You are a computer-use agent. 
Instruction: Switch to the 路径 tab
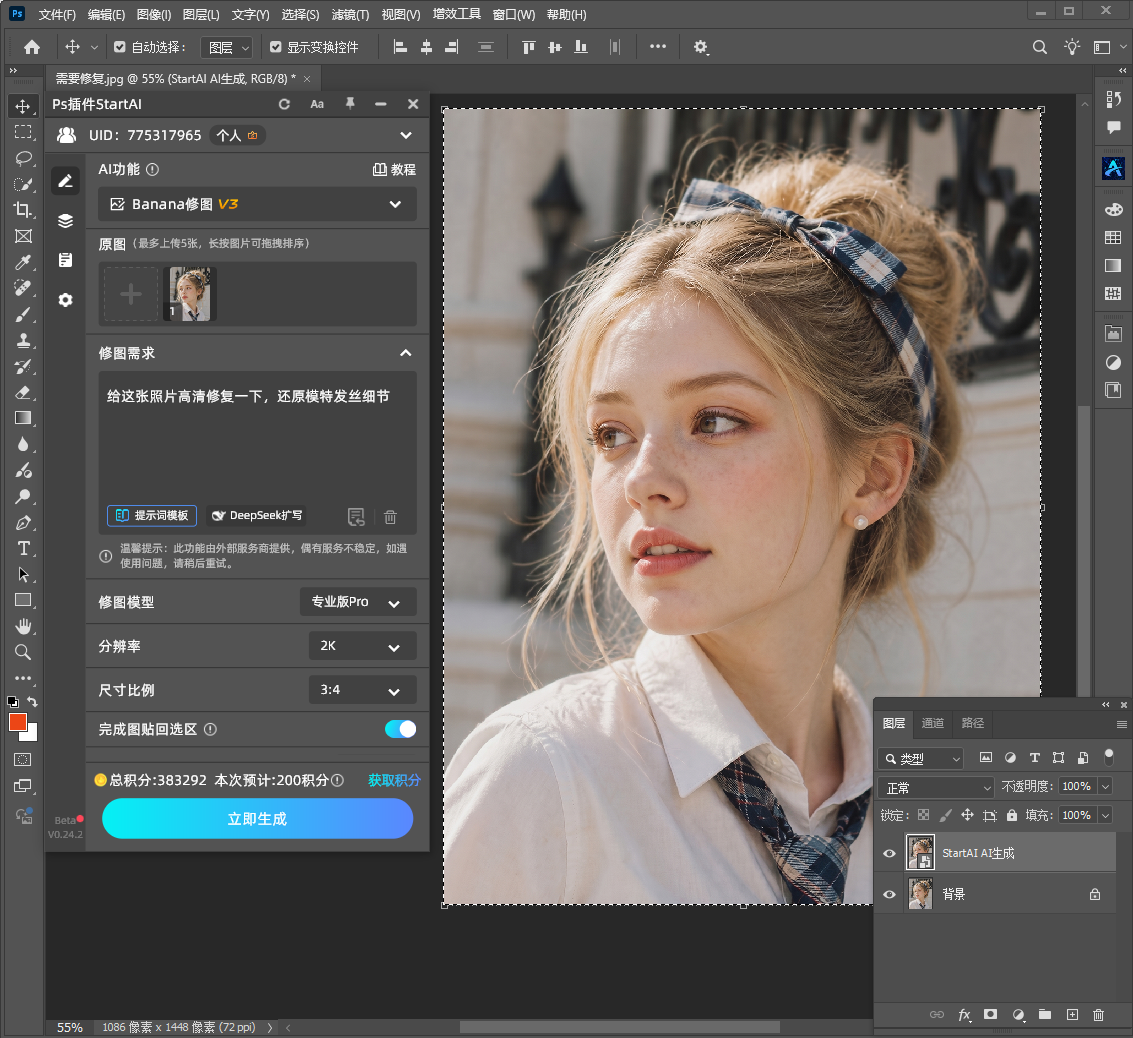(x=973, y=723)
